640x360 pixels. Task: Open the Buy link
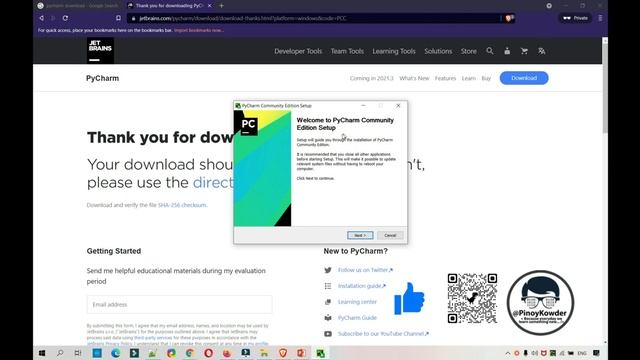point(486,78)
